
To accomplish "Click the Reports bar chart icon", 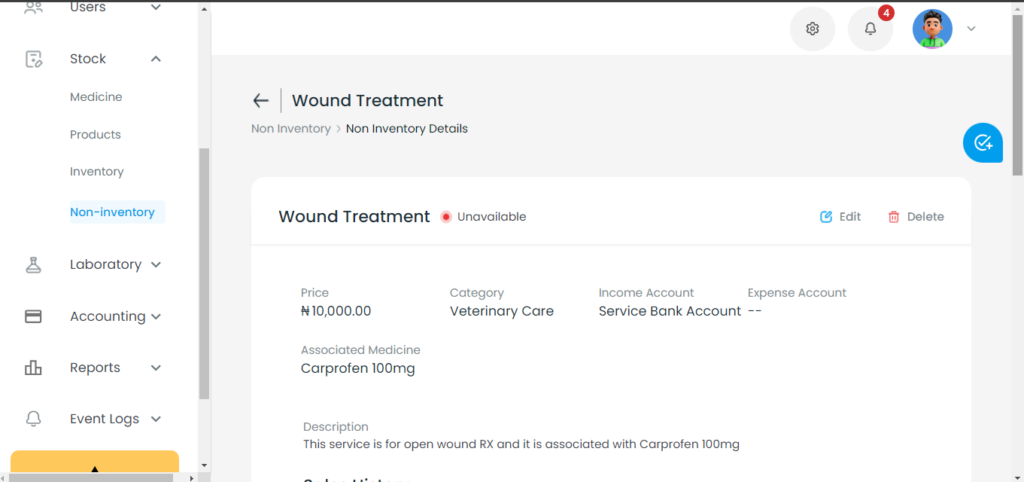I will point(33,368).
